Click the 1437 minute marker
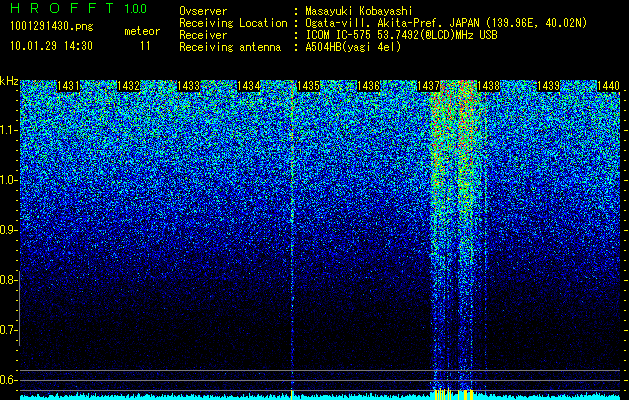The image size is (629, 400). (428, 86)
